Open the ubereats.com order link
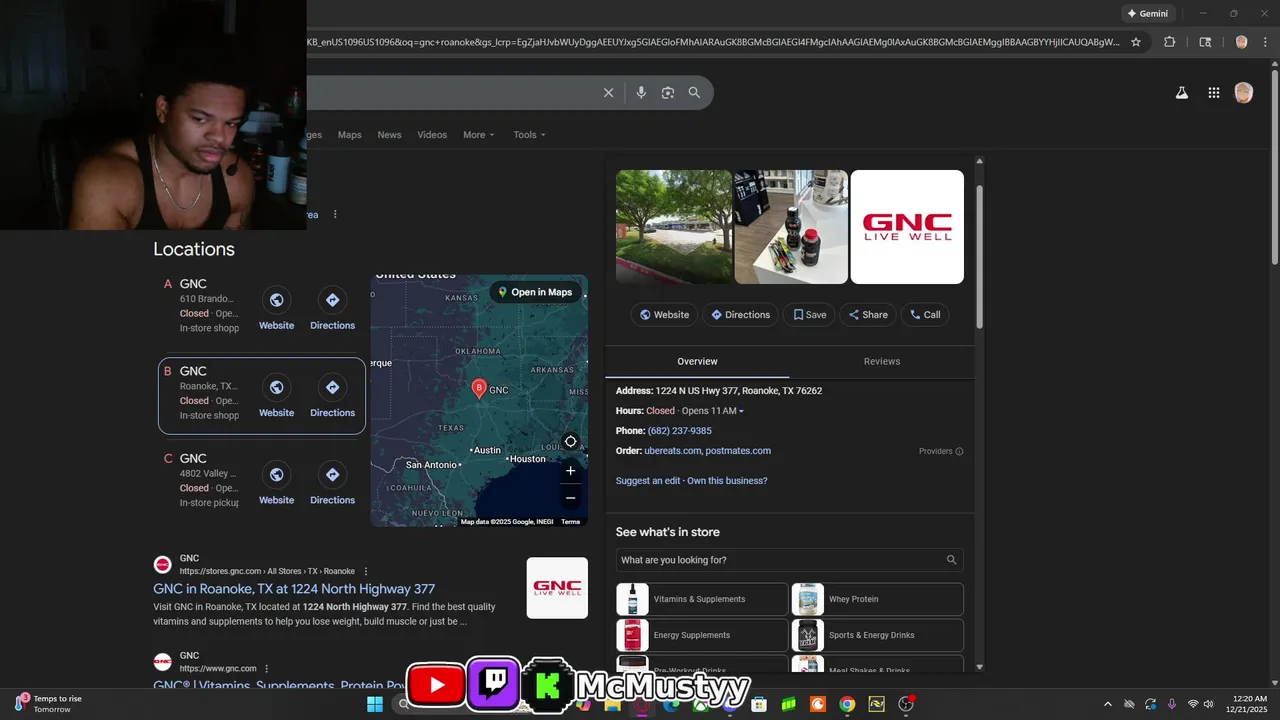The height and width of the screenshot is (720, 1280). [672, 451]
